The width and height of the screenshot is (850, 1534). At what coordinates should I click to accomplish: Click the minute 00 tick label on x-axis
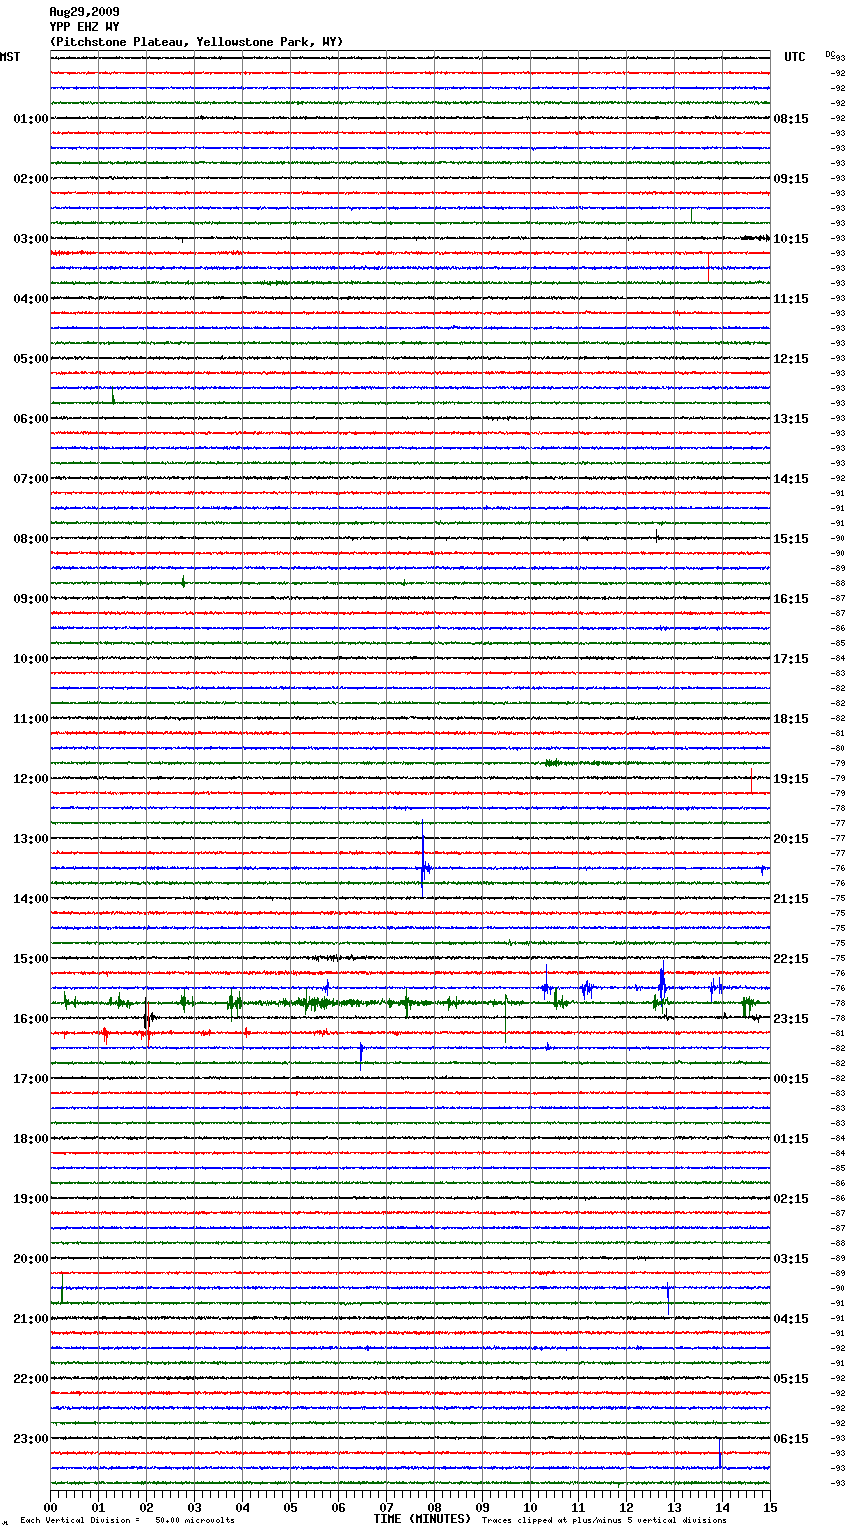51,1507
